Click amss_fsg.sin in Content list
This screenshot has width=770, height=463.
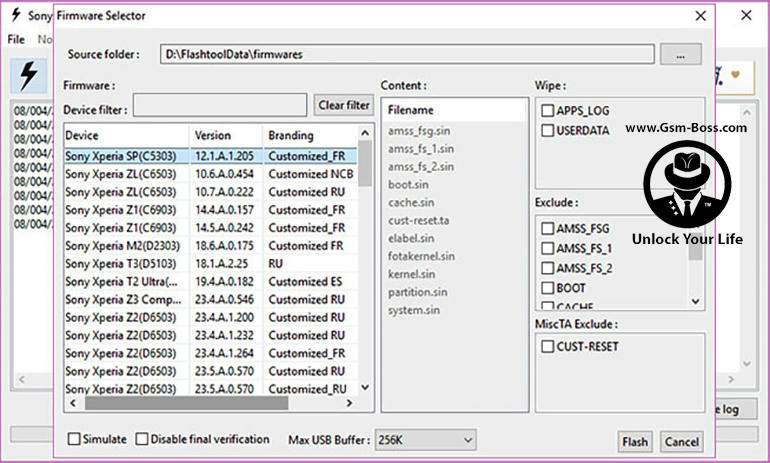tap(419, 131)
